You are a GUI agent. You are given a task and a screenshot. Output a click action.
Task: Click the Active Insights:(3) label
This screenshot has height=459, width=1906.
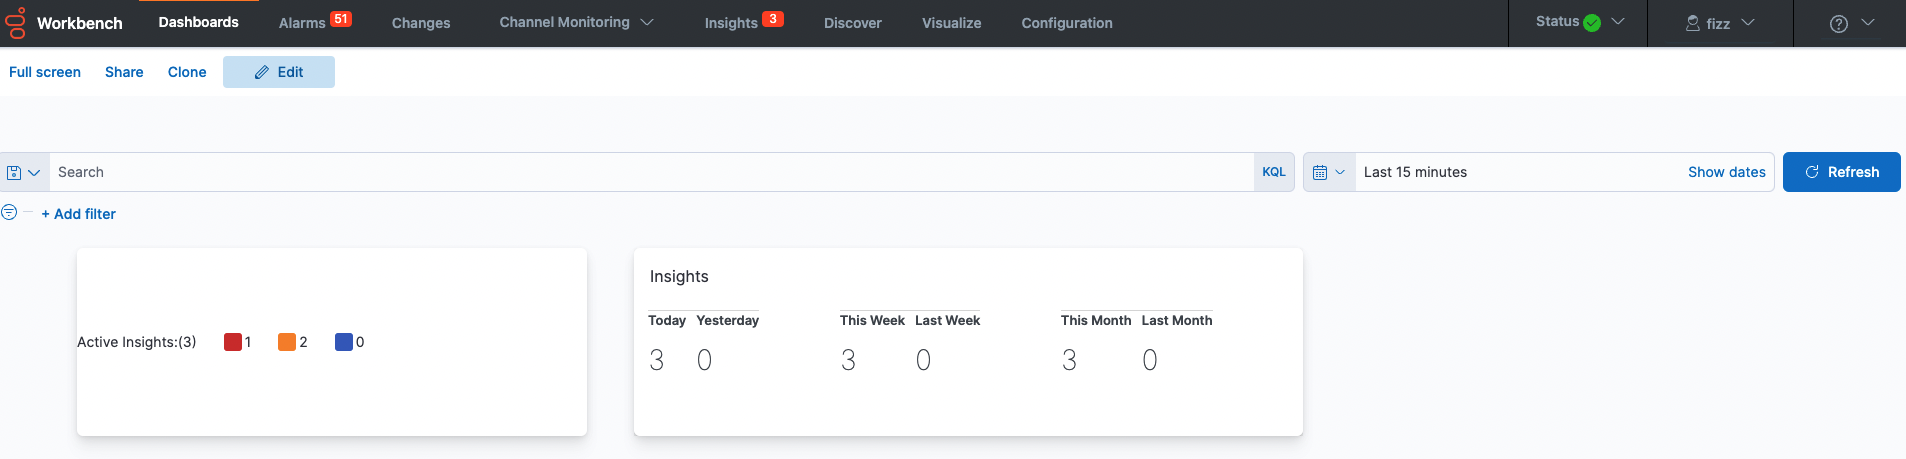[137, 342]
